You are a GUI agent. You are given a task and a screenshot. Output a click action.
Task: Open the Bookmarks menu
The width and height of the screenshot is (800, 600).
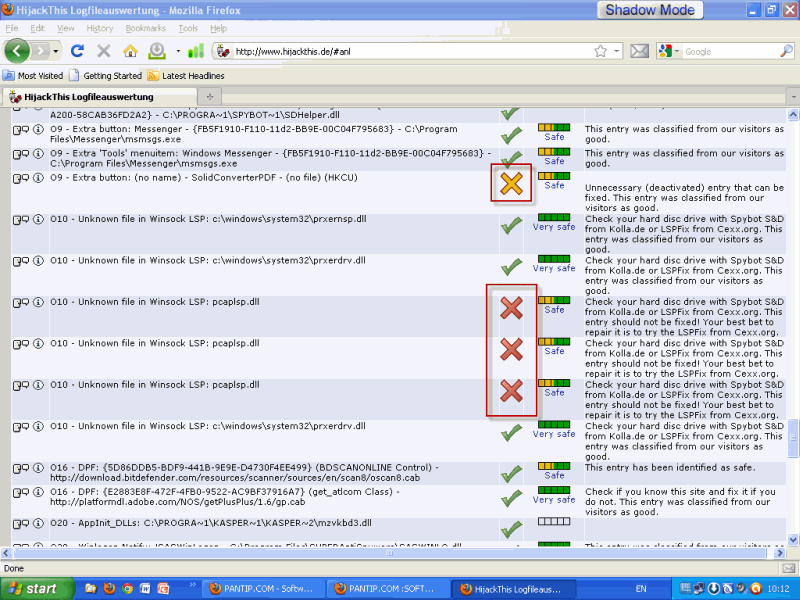pyautogui.click(x=145, y=28)
